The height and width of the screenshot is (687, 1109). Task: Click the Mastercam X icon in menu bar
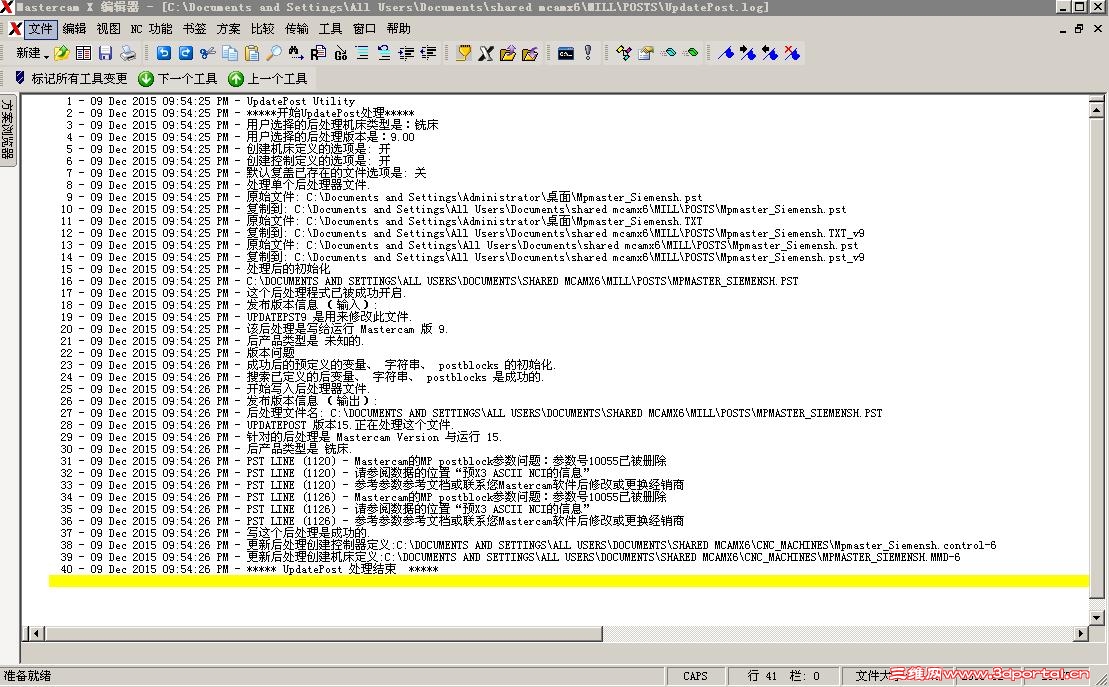point(14,29)
